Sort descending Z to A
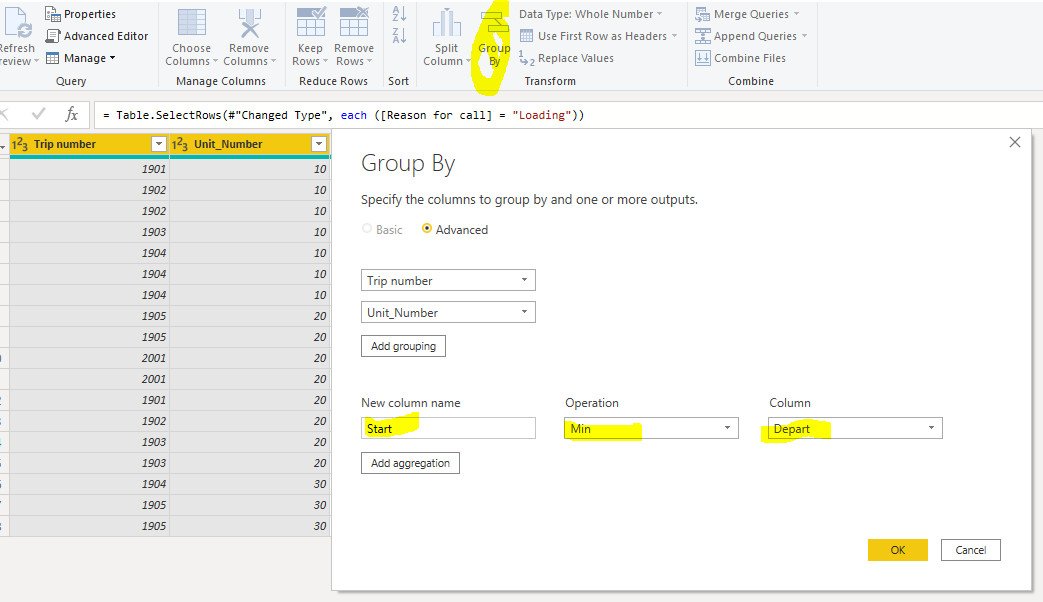1043x602 pixels. (x=399, y=35)
